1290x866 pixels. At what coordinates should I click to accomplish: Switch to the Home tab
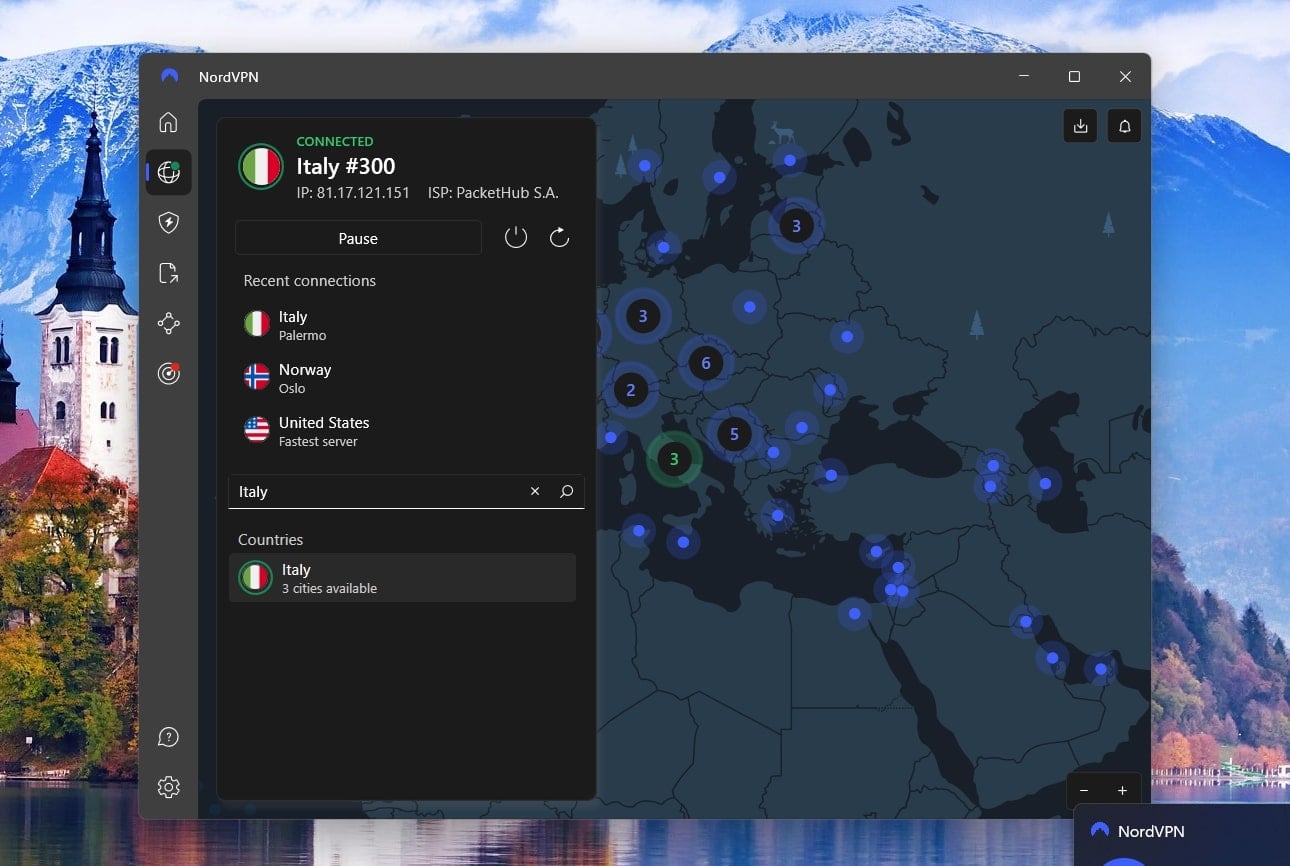(x=168, y=122)
